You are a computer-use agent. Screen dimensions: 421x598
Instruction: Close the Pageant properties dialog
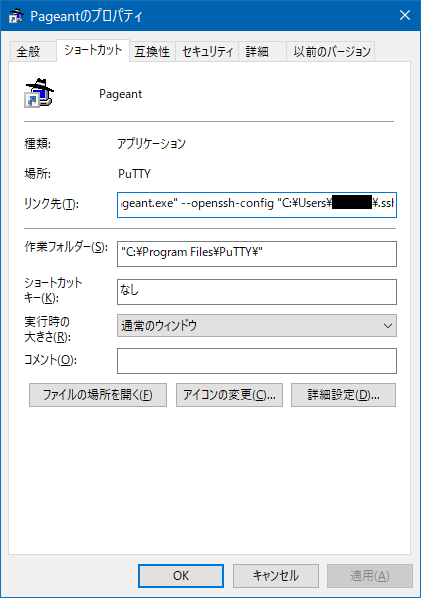(x=405, y=15)
